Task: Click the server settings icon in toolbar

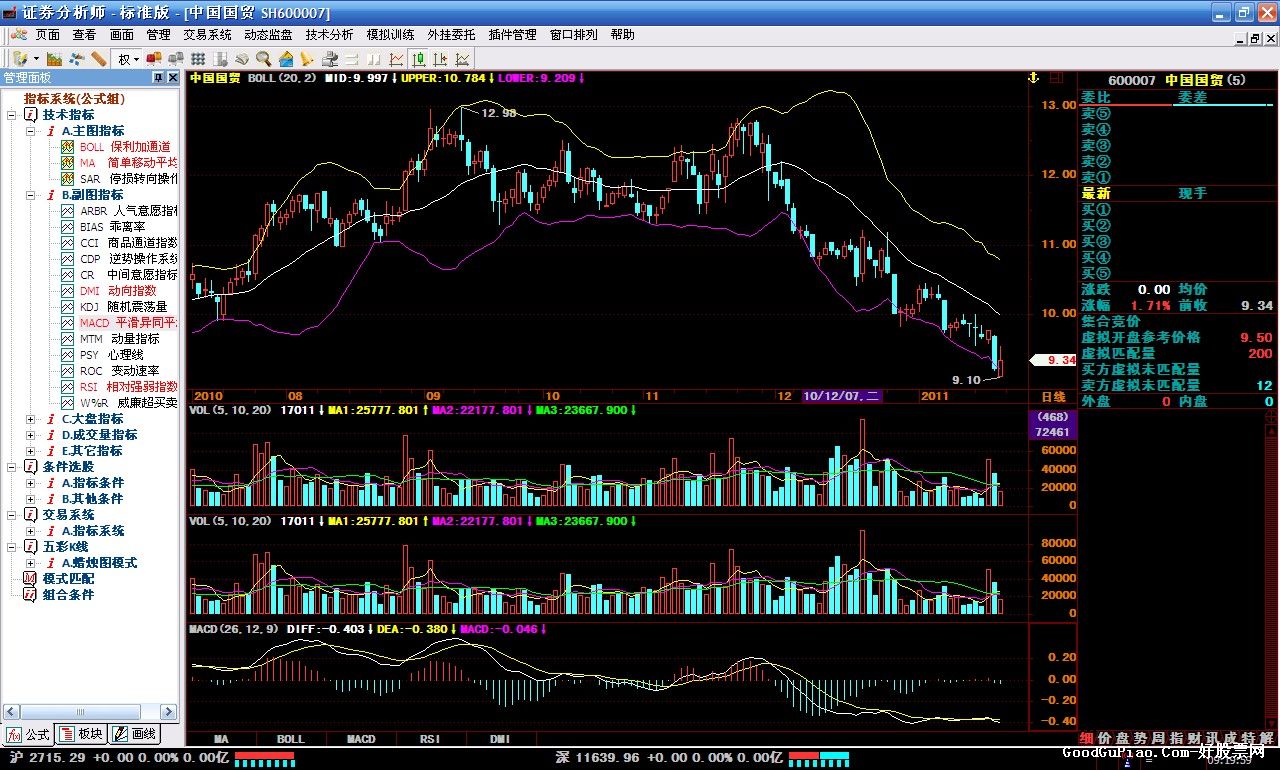Action: pyautogui.click(x=220, y=59)
